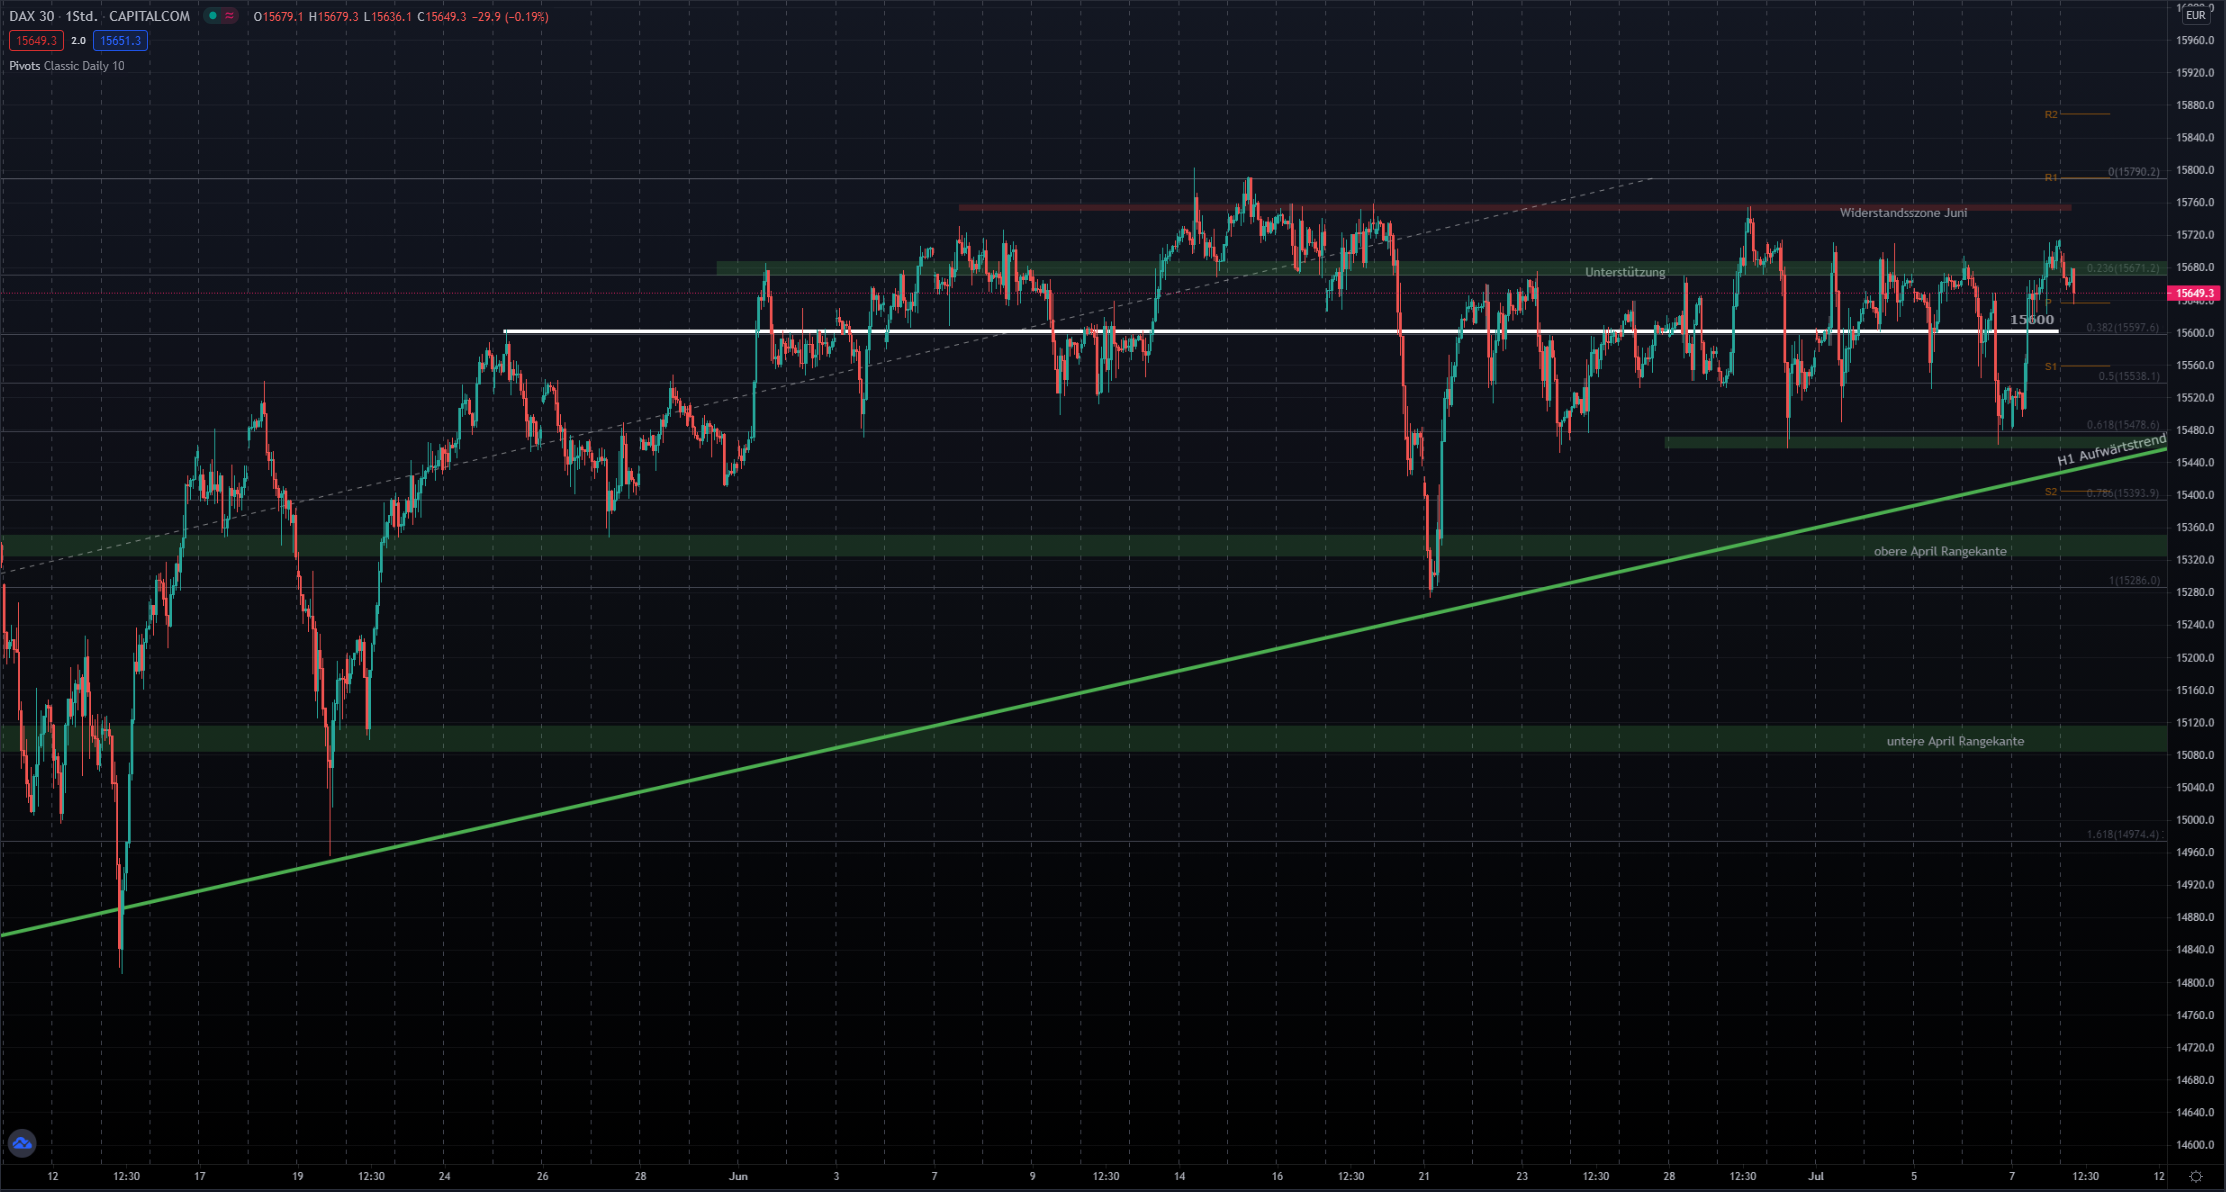Click the pink approximate data icon
This screenshot has height=1192, width=2226.
tap(230, 16)
